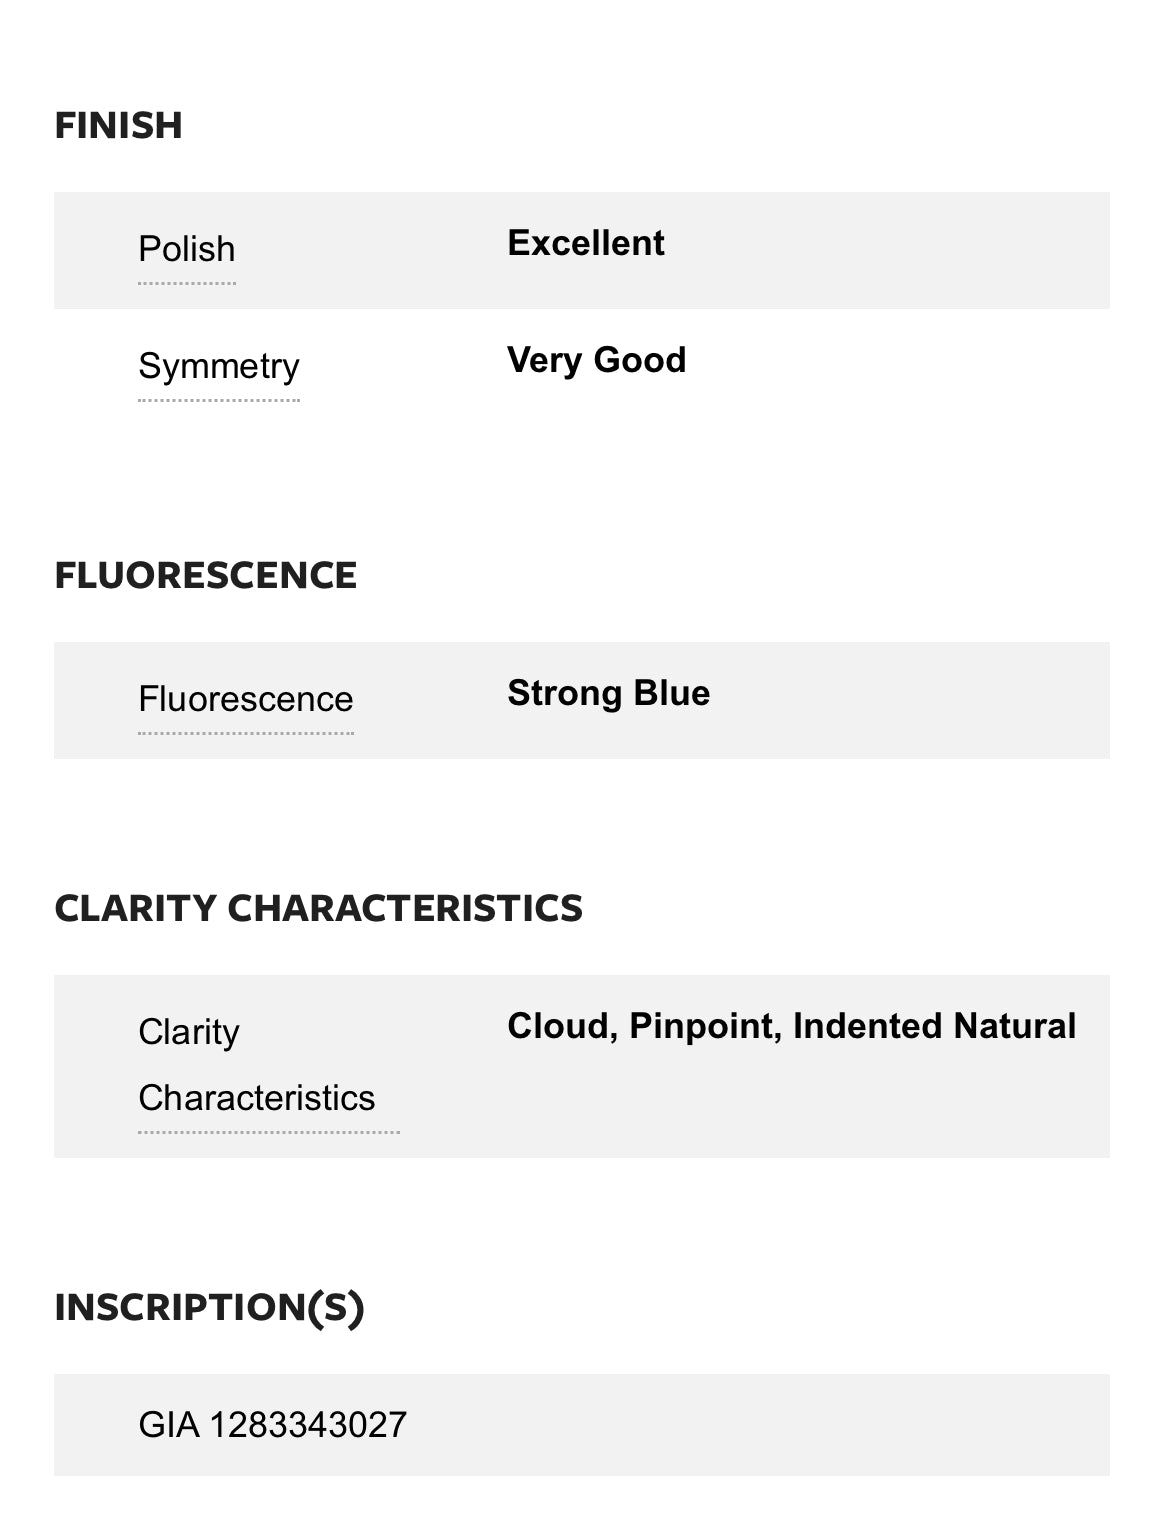Click the FINISH section heading
The image size is (1170, 1523).
(118, 125)
